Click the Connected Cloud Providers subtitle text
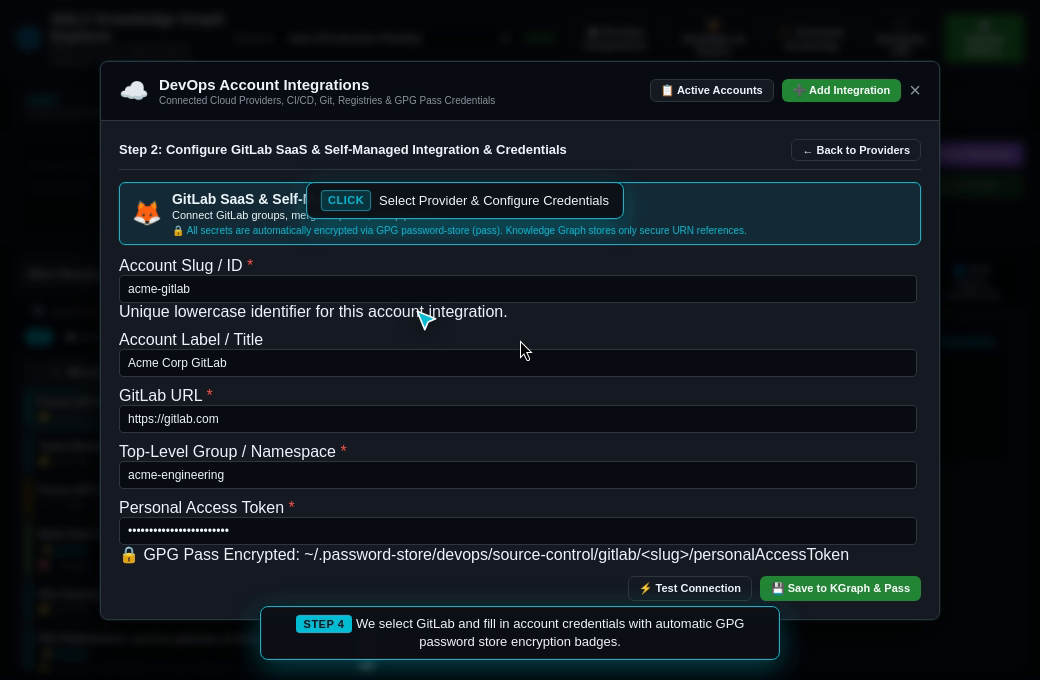The image size is (1040, 680). point(327,101)
